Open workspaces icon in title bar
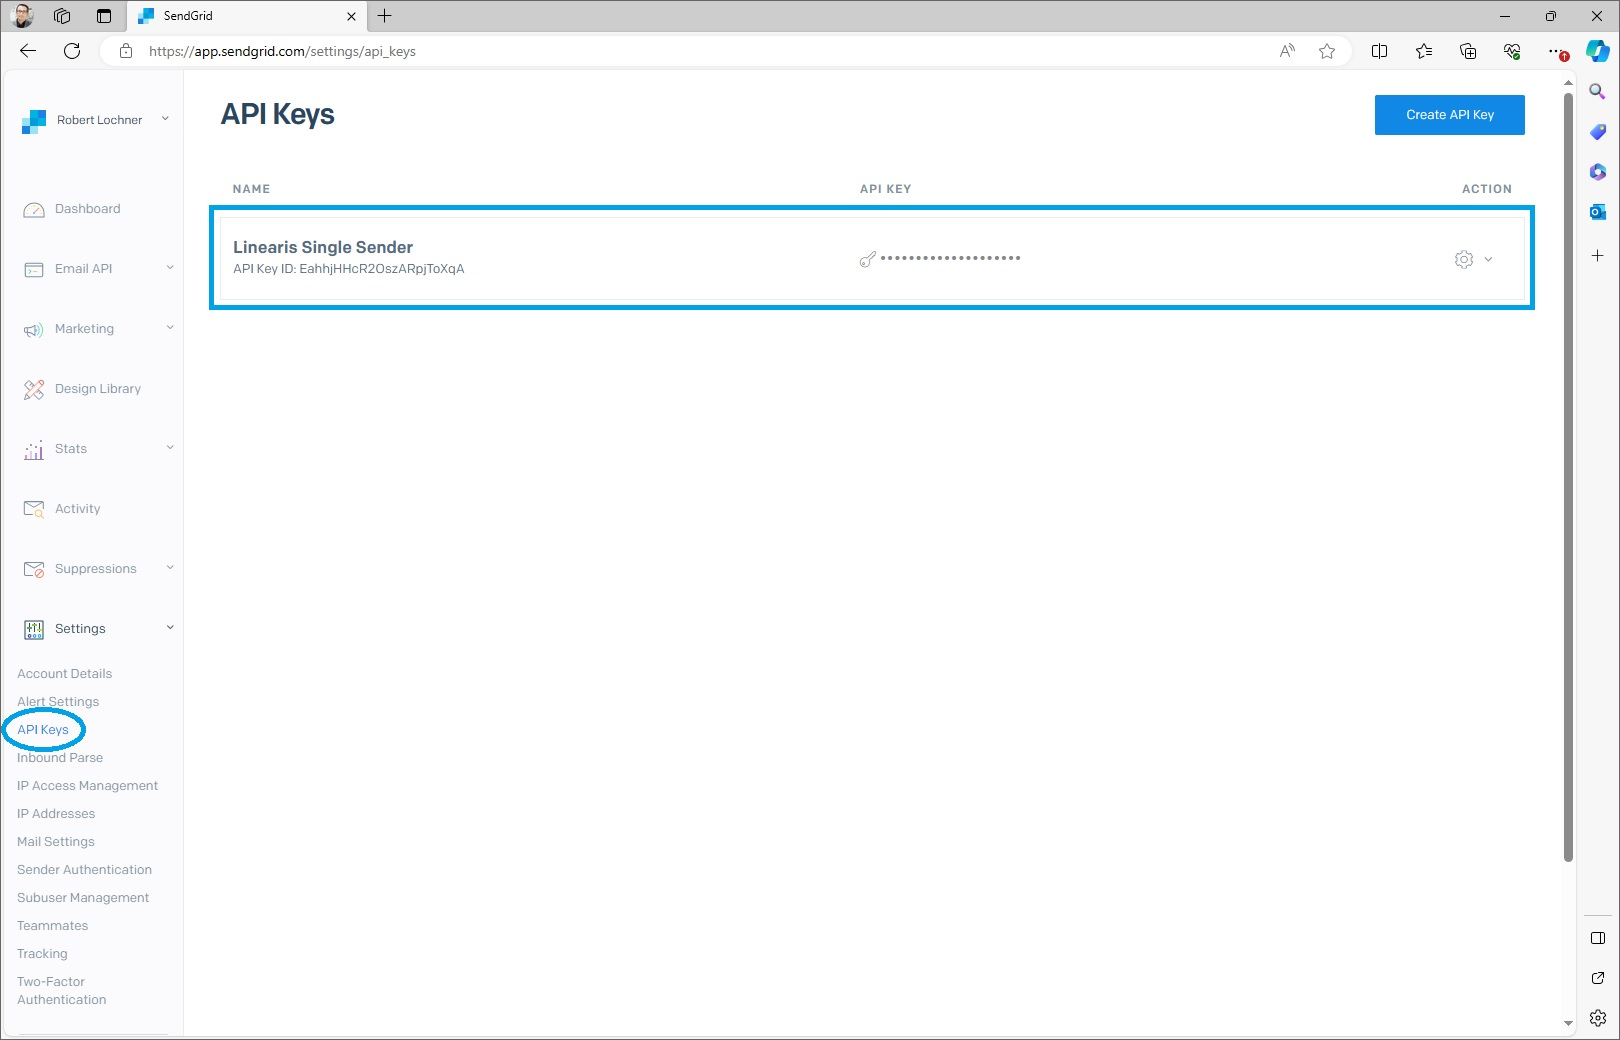Screen dimensions: 1620x1040 tap(62, 16)
